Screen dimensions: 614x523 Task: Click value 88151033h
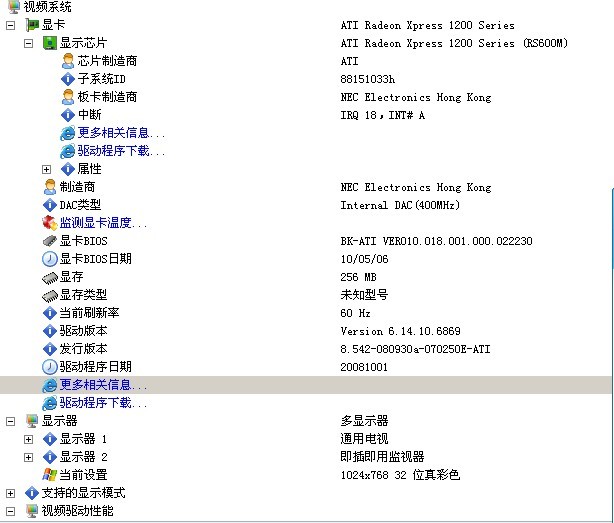pos(368,79)
